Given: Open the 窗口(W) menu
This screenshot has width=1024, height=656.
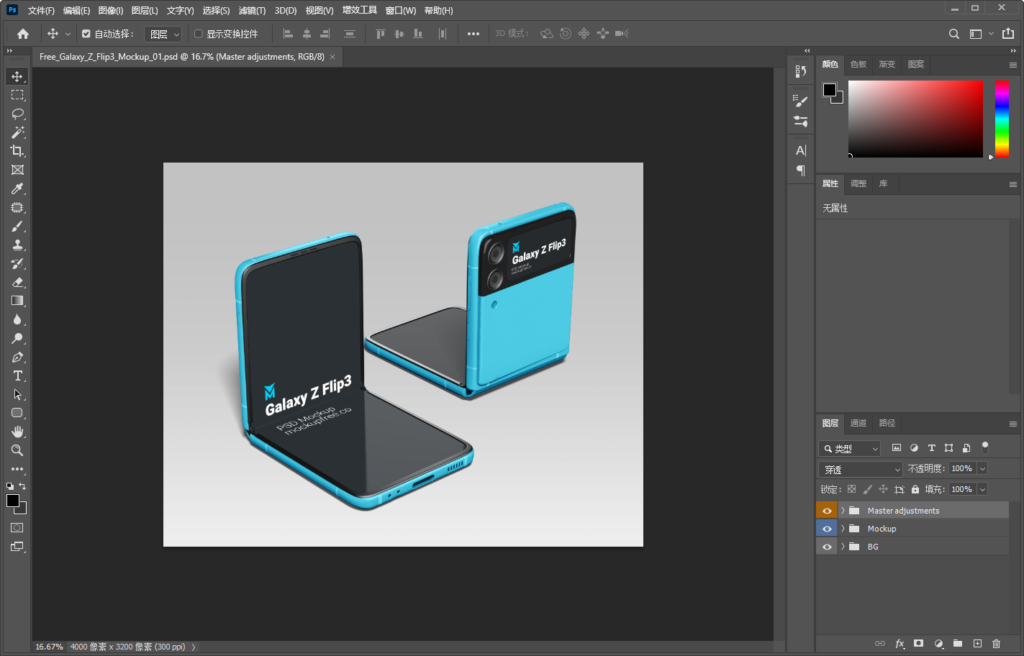Looking at the screenshot, I should coord(400,10).
